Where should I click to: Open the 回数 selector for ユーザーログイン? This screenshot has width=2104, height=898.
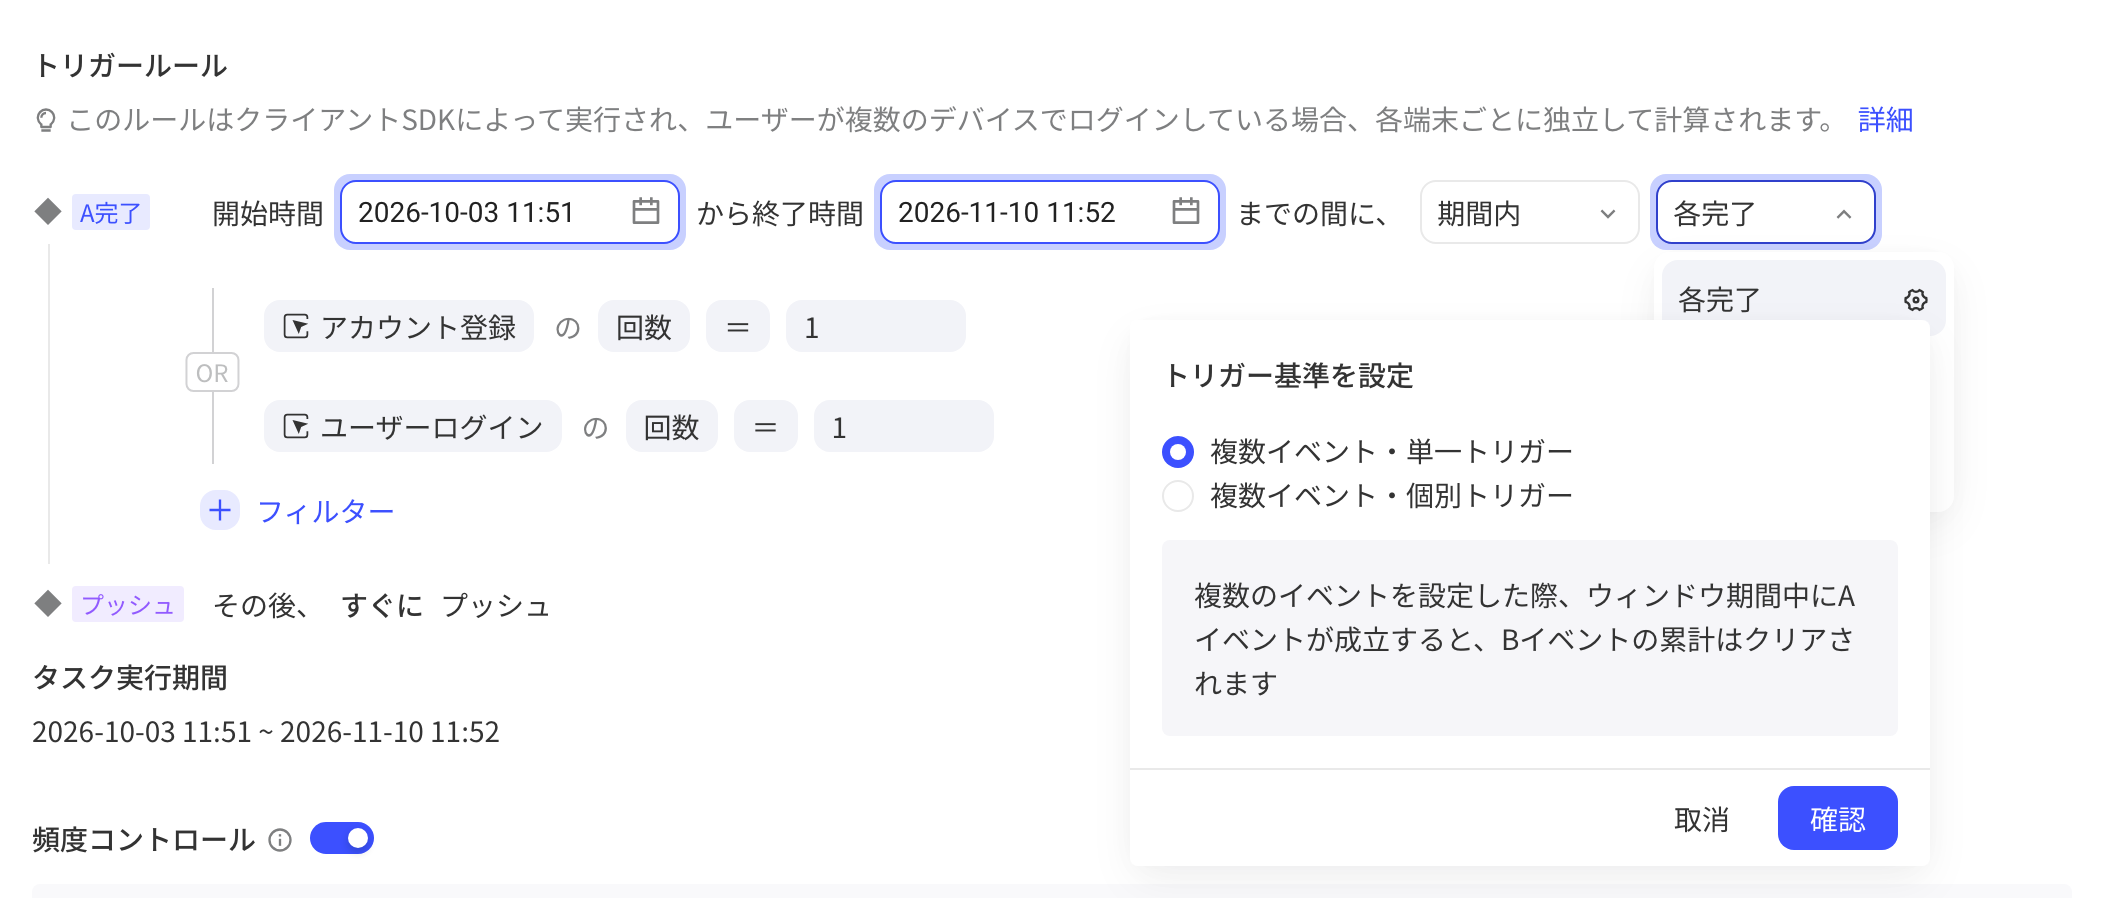[672, 426]
